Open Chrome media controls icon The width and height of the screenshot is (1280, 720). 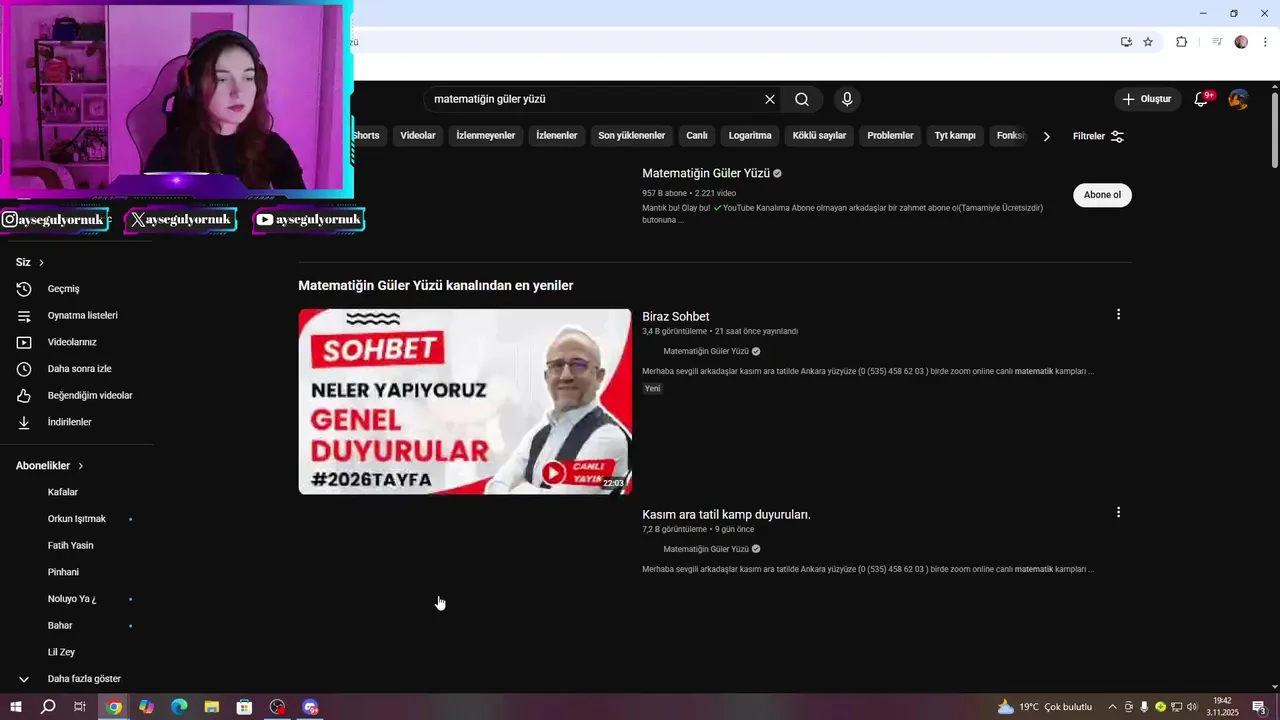coord(1217,42)
